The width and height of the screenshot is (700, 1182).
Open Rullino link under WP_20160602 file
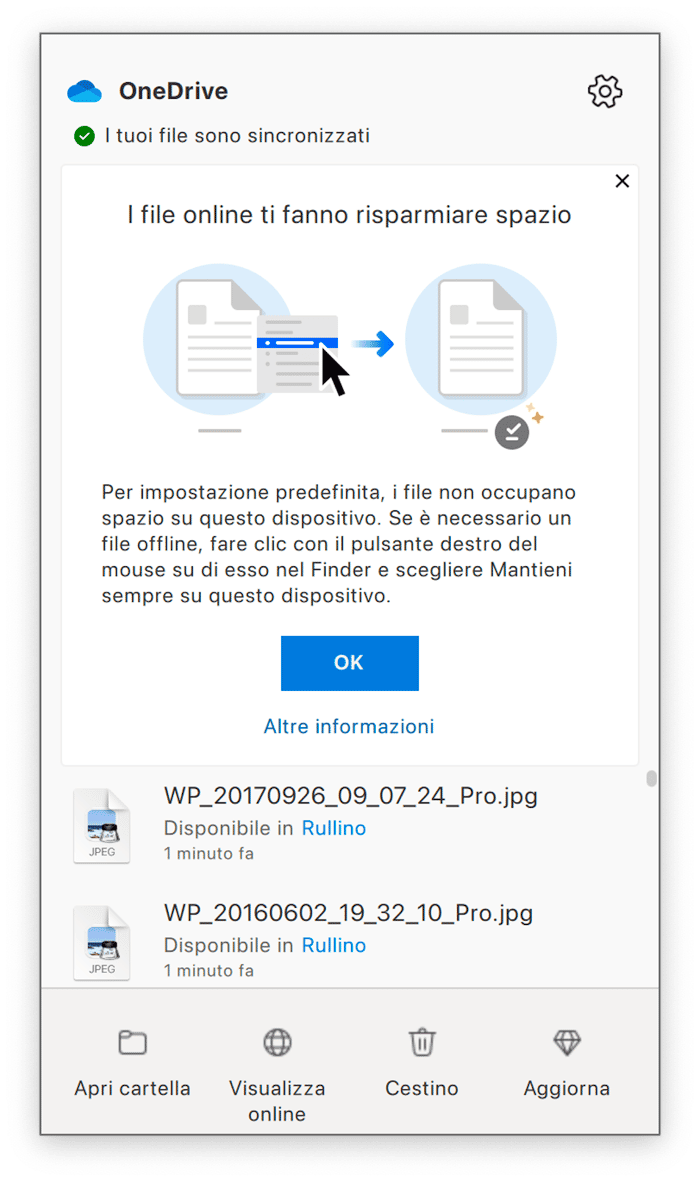(334, 945)
